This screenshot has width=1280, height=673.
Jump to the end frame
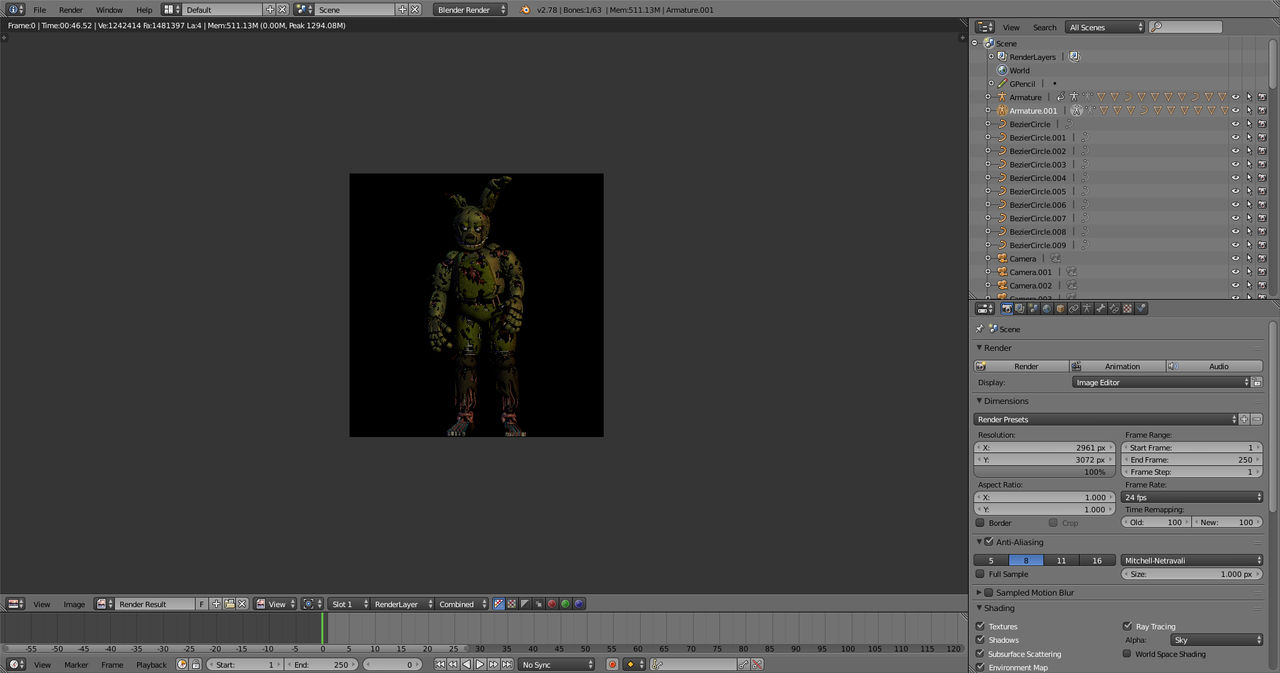(507, 664)
